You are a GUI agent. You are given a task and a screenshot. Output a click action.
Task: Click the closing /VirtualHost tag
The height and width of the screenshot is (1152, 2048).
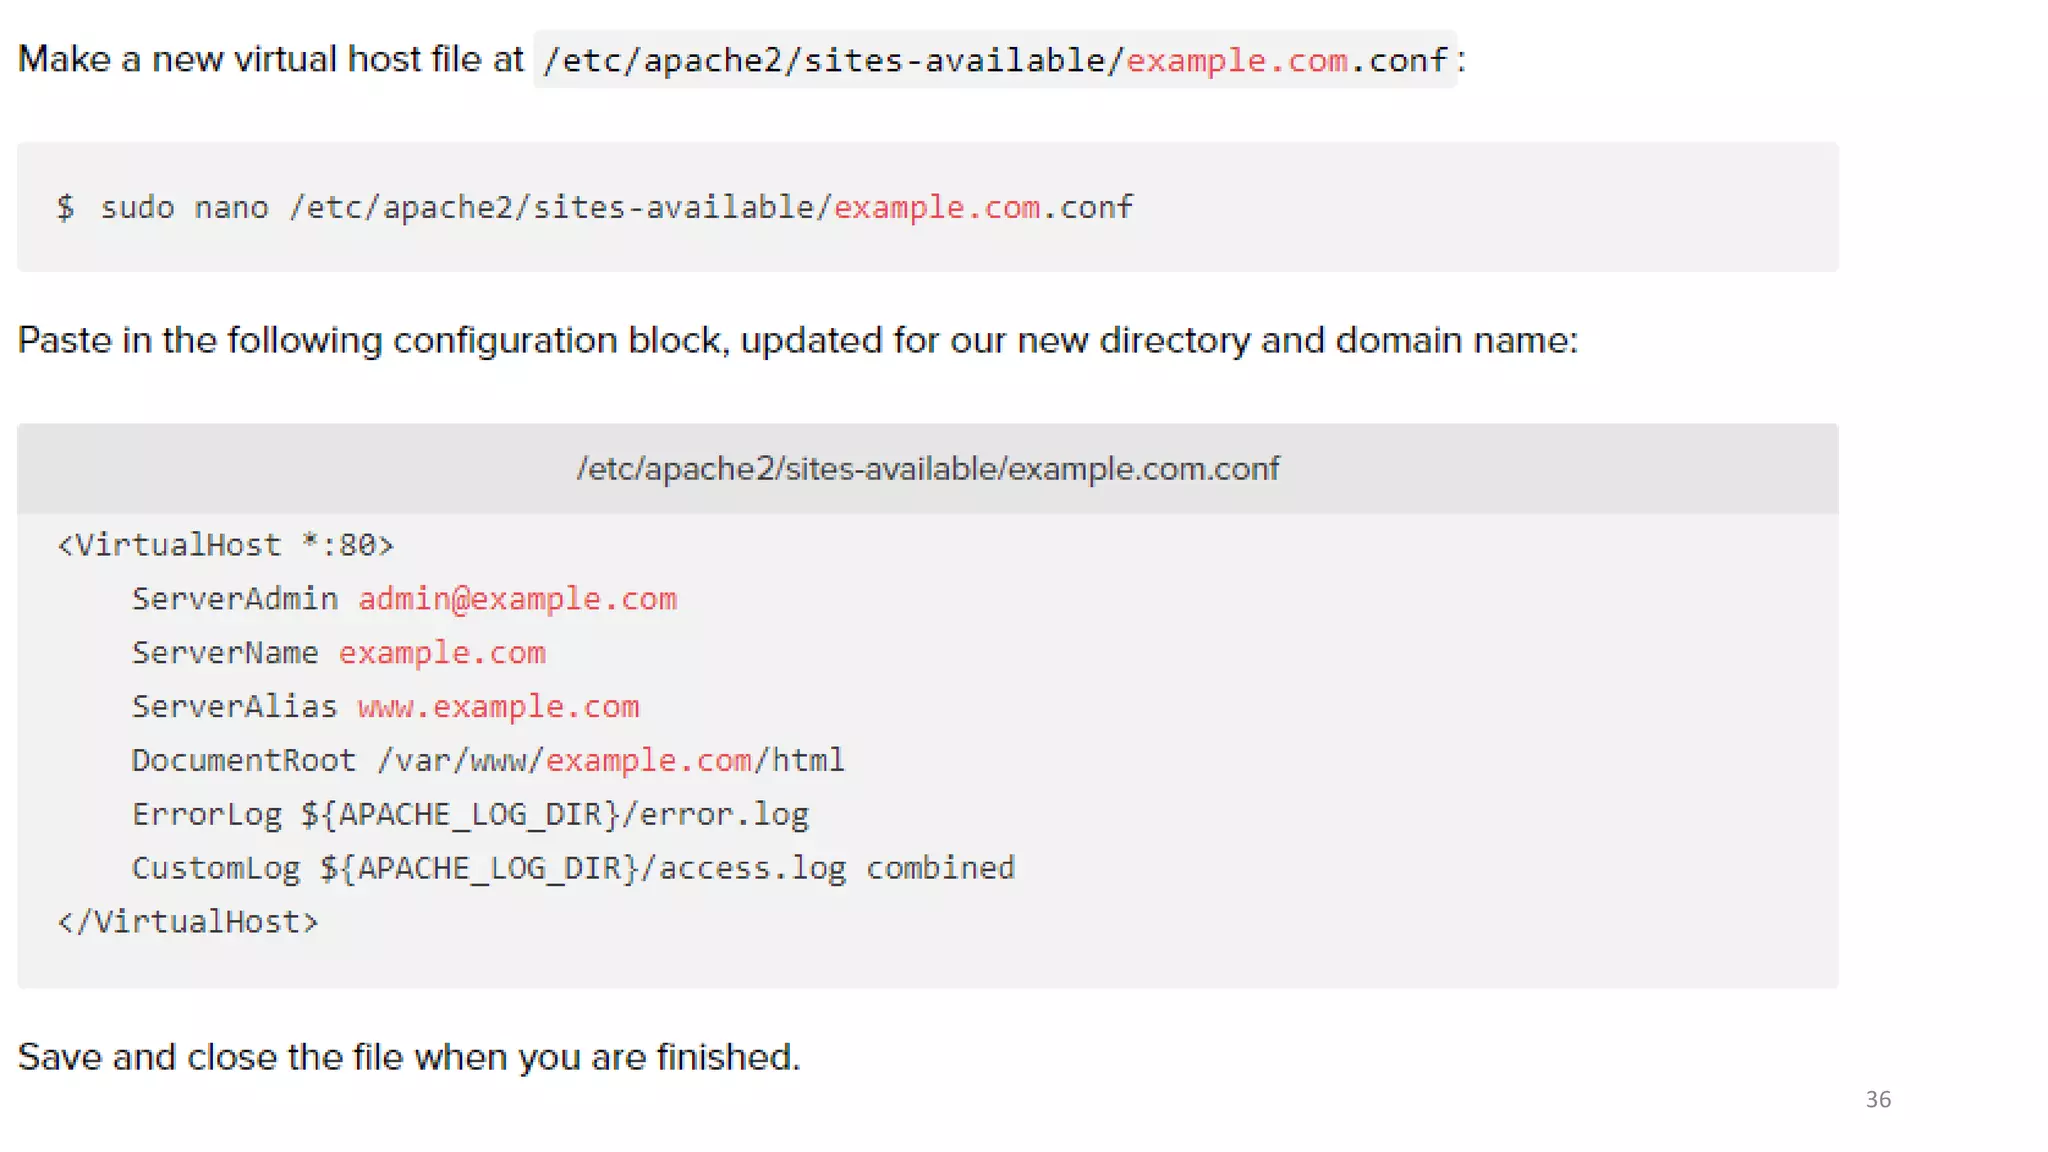coord(188,922)
